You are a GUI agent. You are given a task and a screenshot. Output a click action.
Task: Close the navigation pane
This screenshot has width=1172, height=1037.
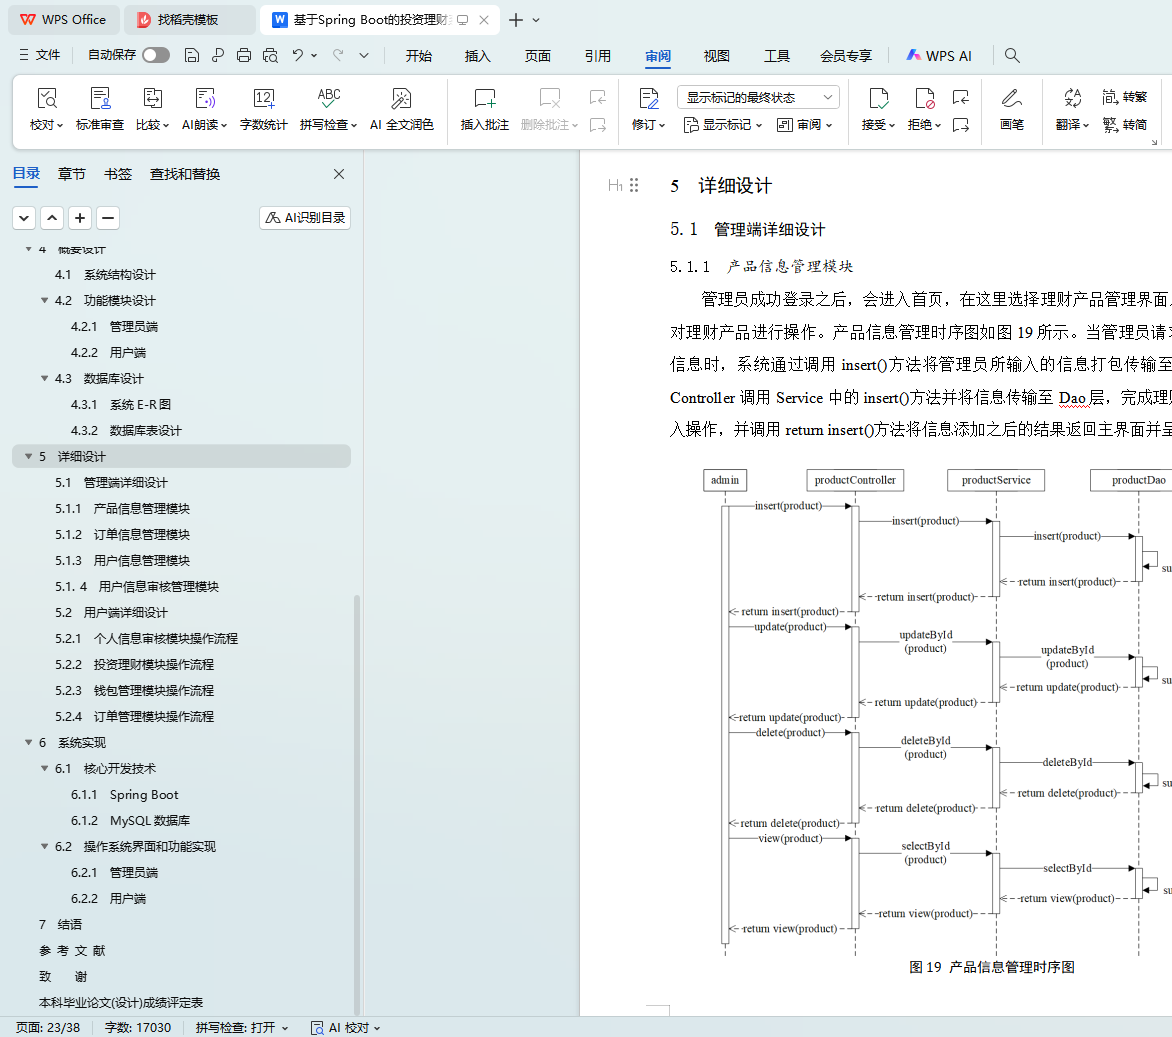[339, 174]
